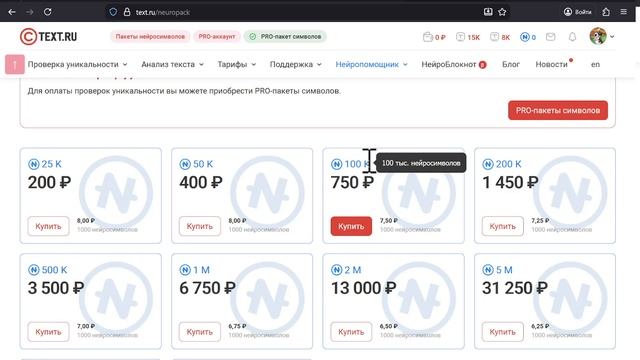
Task: Open the browser hamburger menu
Action: [624, 12]
